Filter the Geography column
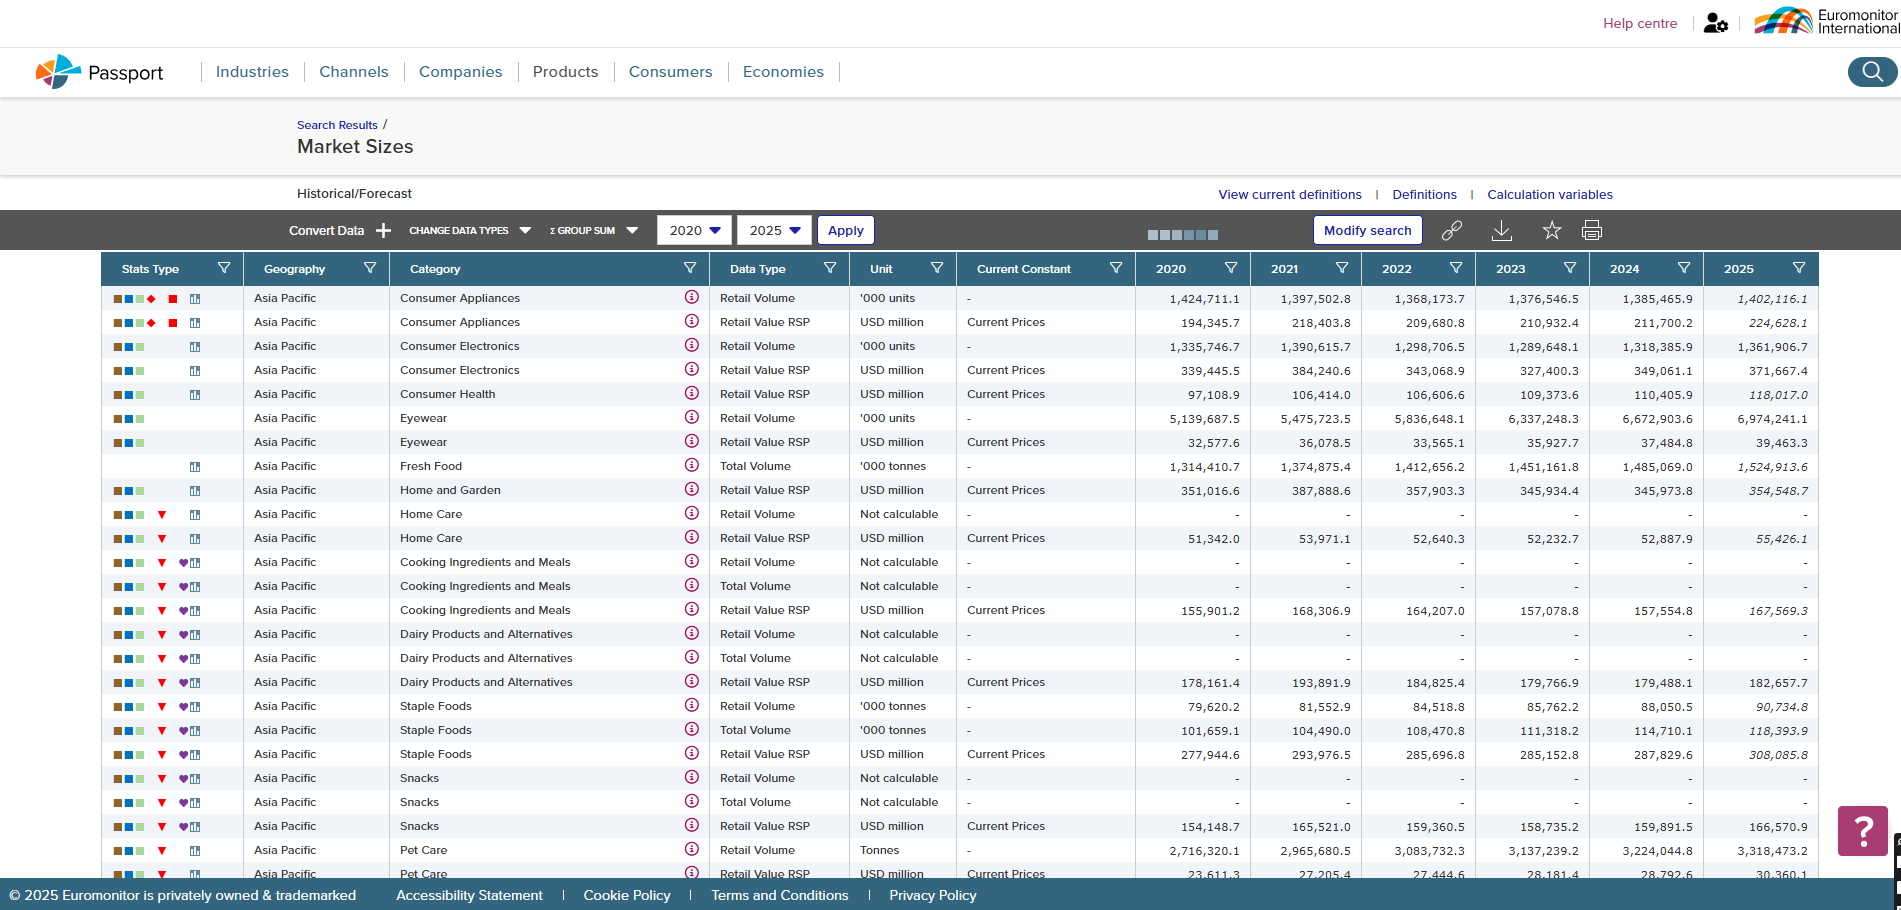This screenshot has width=1901, height=910. [x=370, y=268]
